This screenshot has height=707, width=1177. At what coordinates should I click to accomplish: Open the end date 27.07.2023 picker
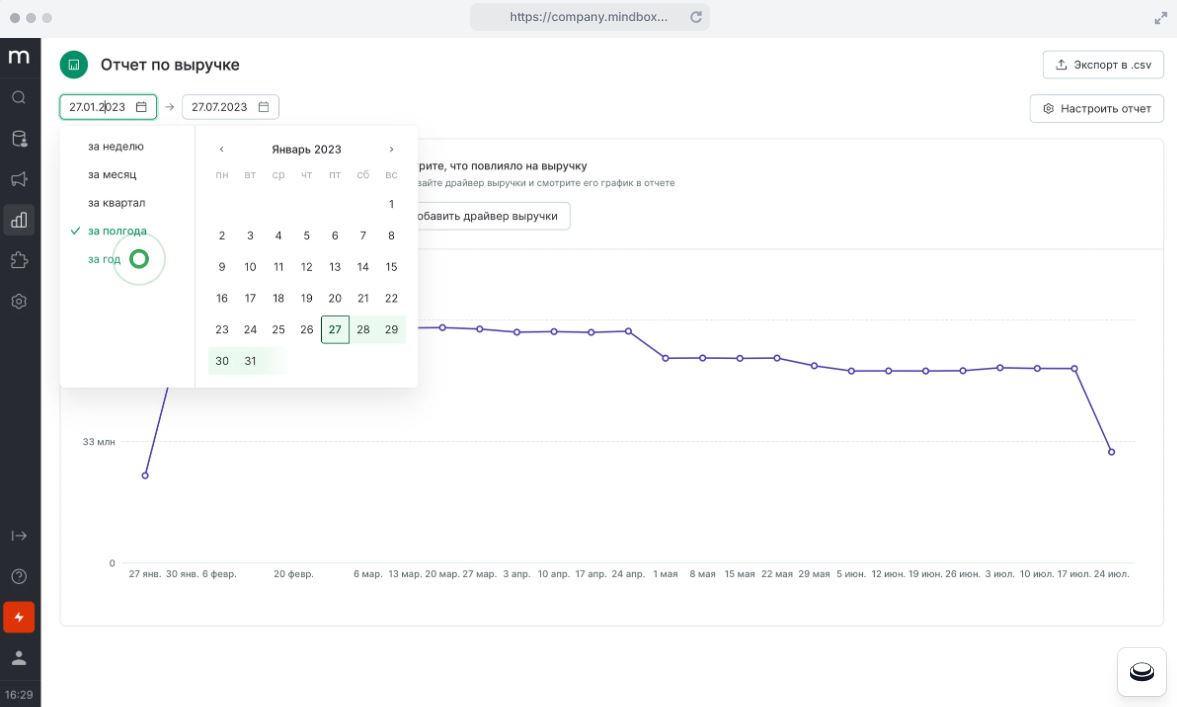point(230,107)
